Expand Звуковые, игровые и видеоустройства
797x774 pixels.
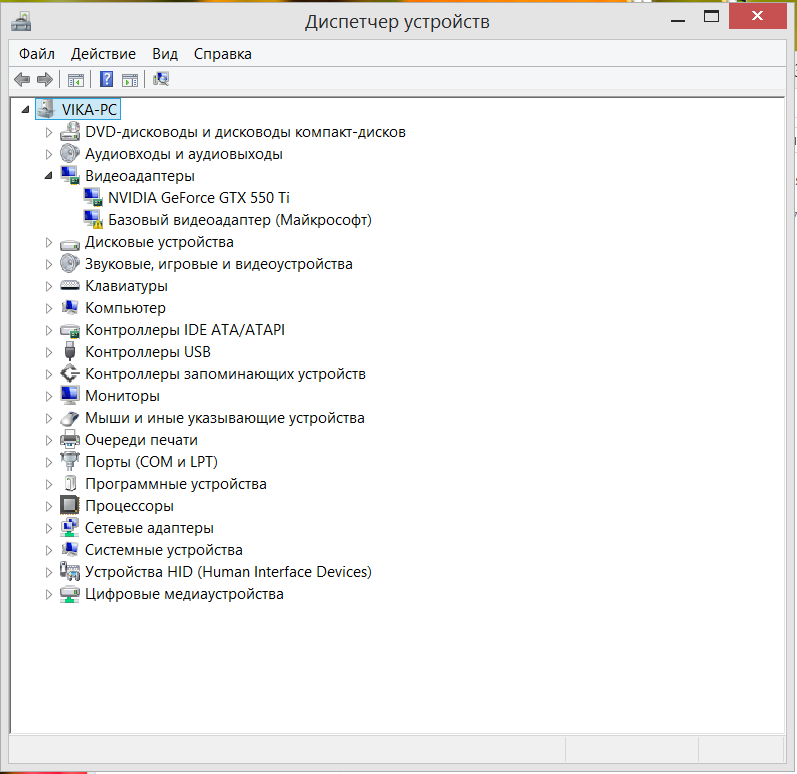(x=48, y=264)
